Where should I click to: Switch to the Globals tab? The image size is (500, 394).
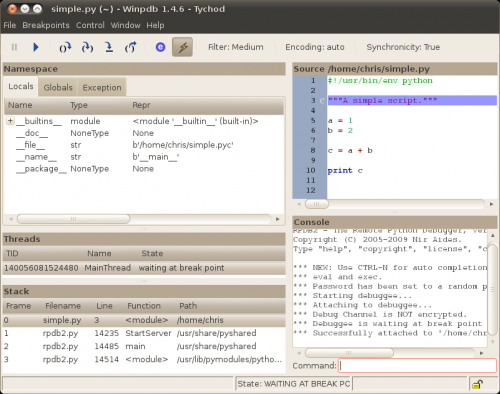click(58, 87)
